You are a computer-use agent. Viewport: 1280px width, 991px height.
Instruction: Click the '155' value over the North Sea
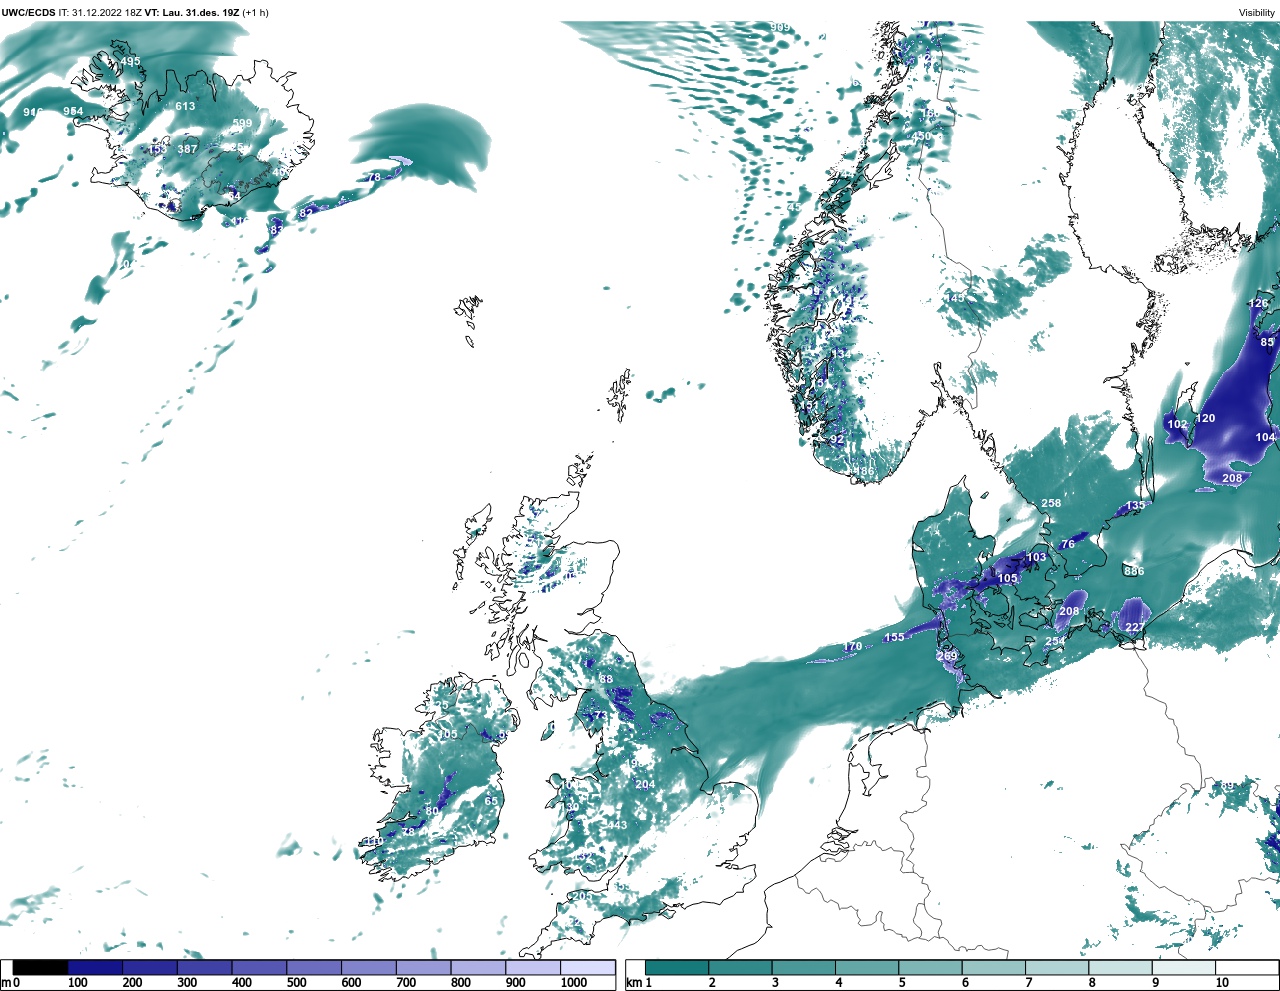click(x=894, y=637)
